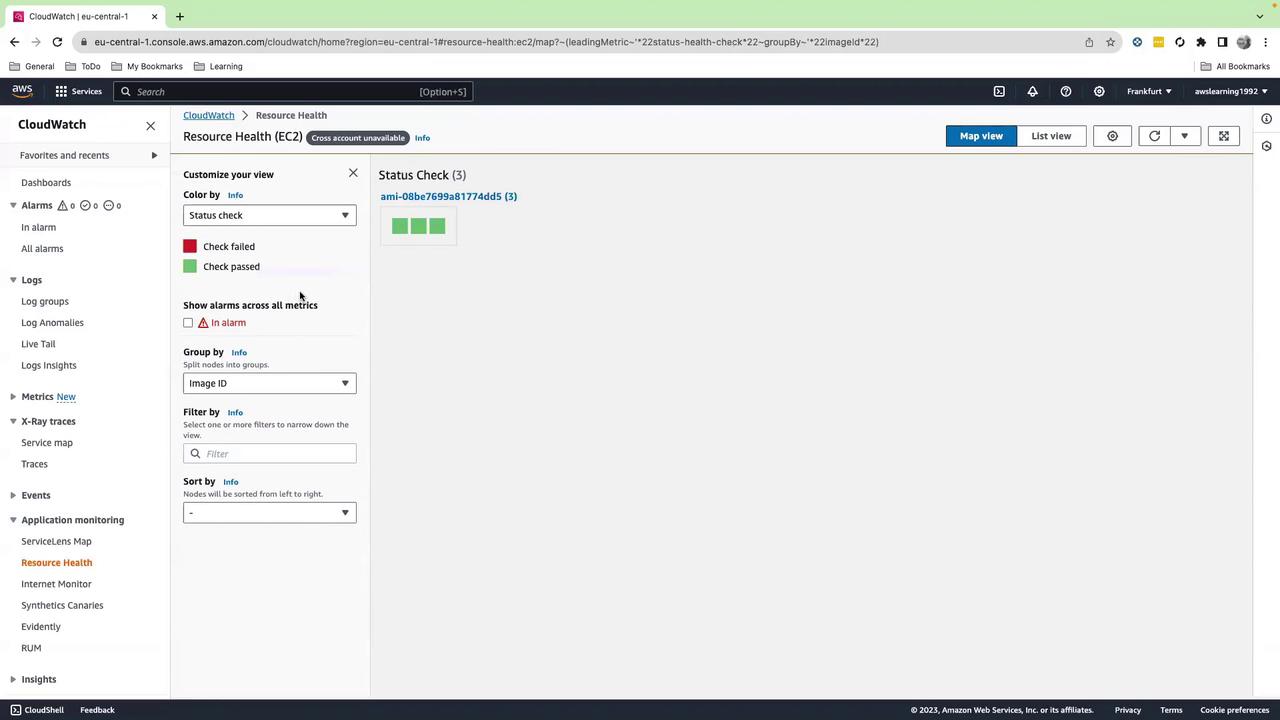Viewport: 1280px width, 720px height.
Task: Click the AWS console search box
Action: [292, 91]
